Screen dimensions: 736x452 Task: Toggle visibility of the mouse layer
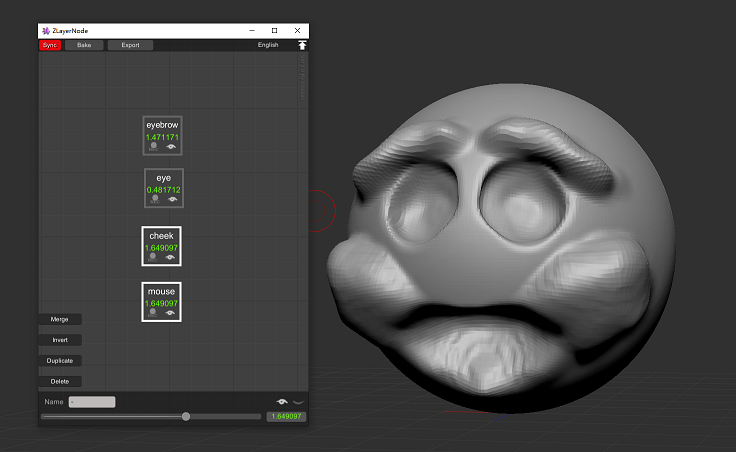click(170, 313)
